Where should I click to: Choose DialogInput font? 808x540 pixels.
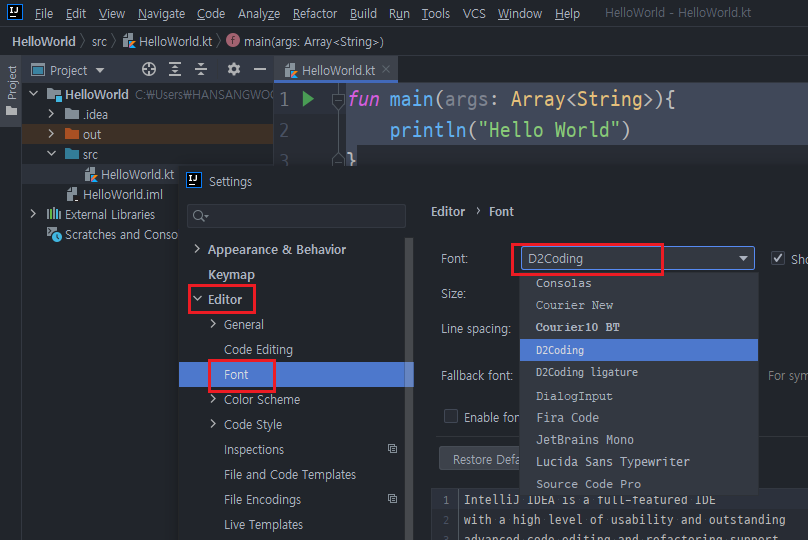[x=638, y=396]
